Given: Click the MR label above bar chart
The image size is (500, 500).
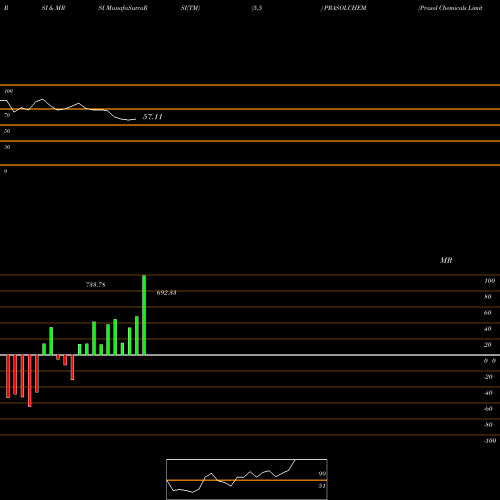Looking at the screenshot, I should point(446,260).
